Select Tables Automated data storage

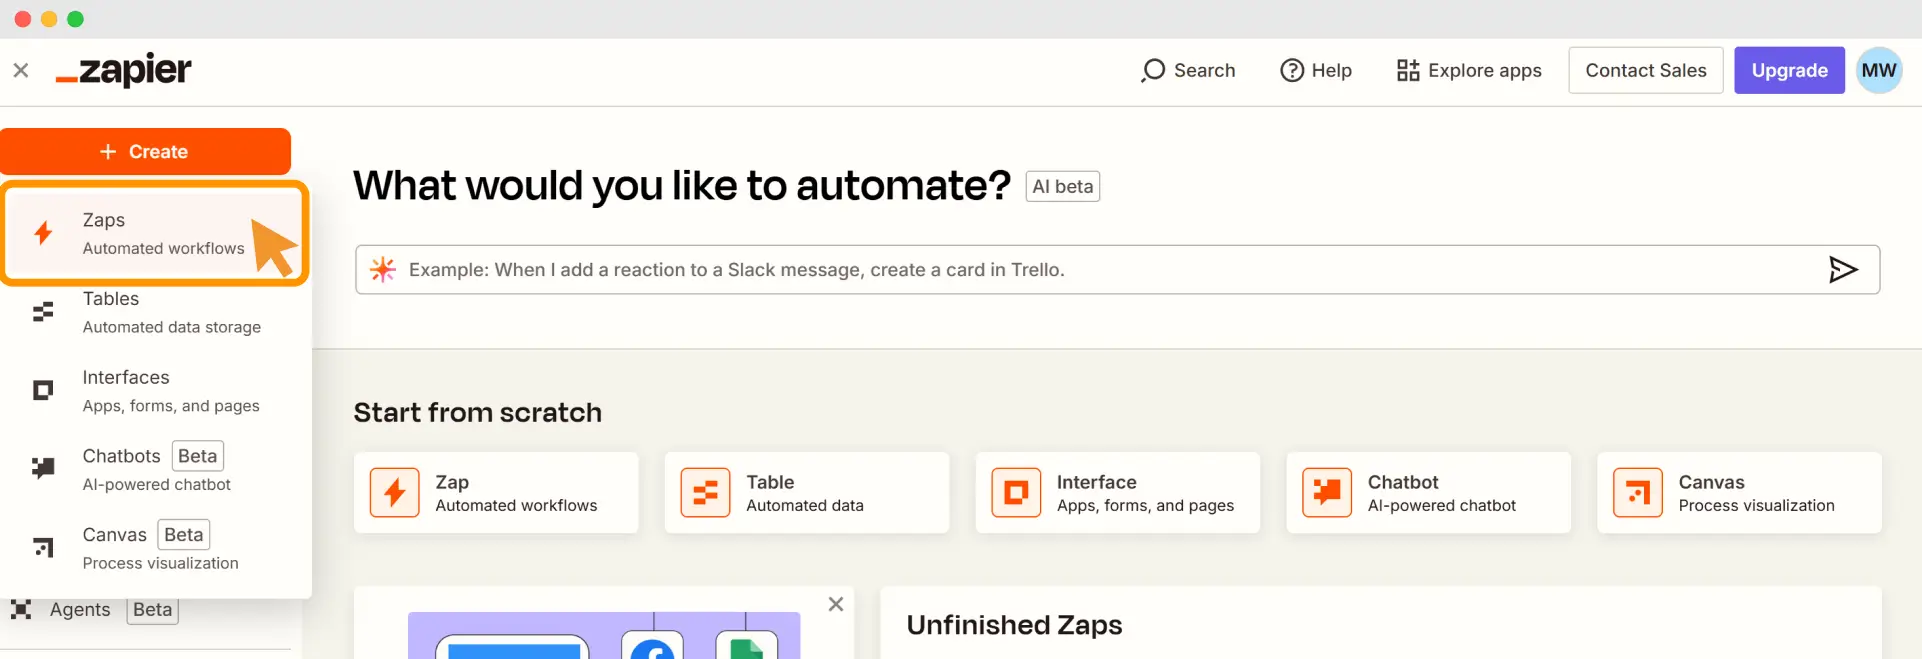pos(154,312)
